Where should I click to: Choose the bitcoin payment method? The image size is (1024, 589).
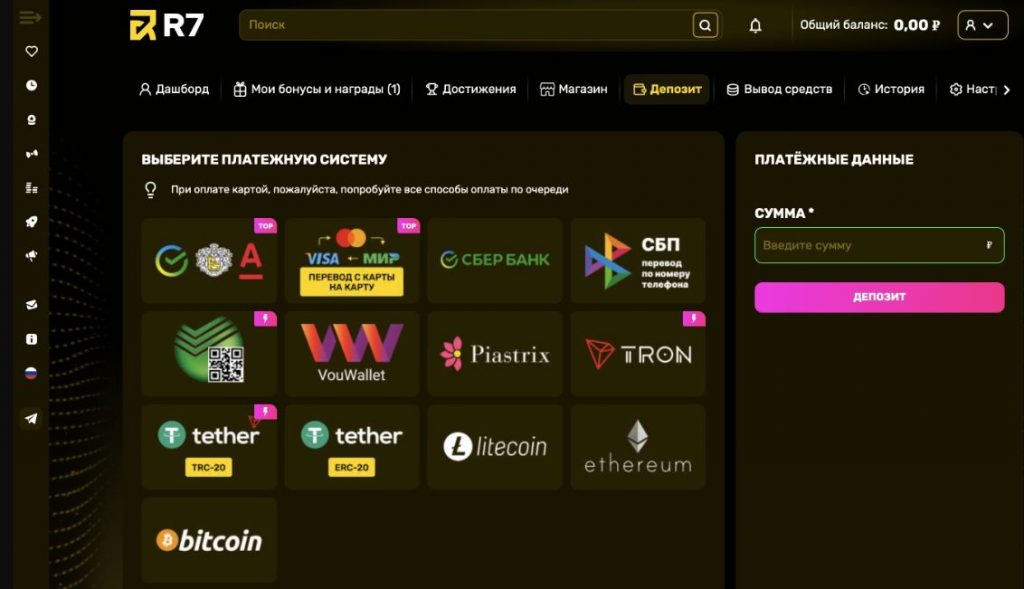(x=209, y=540)
